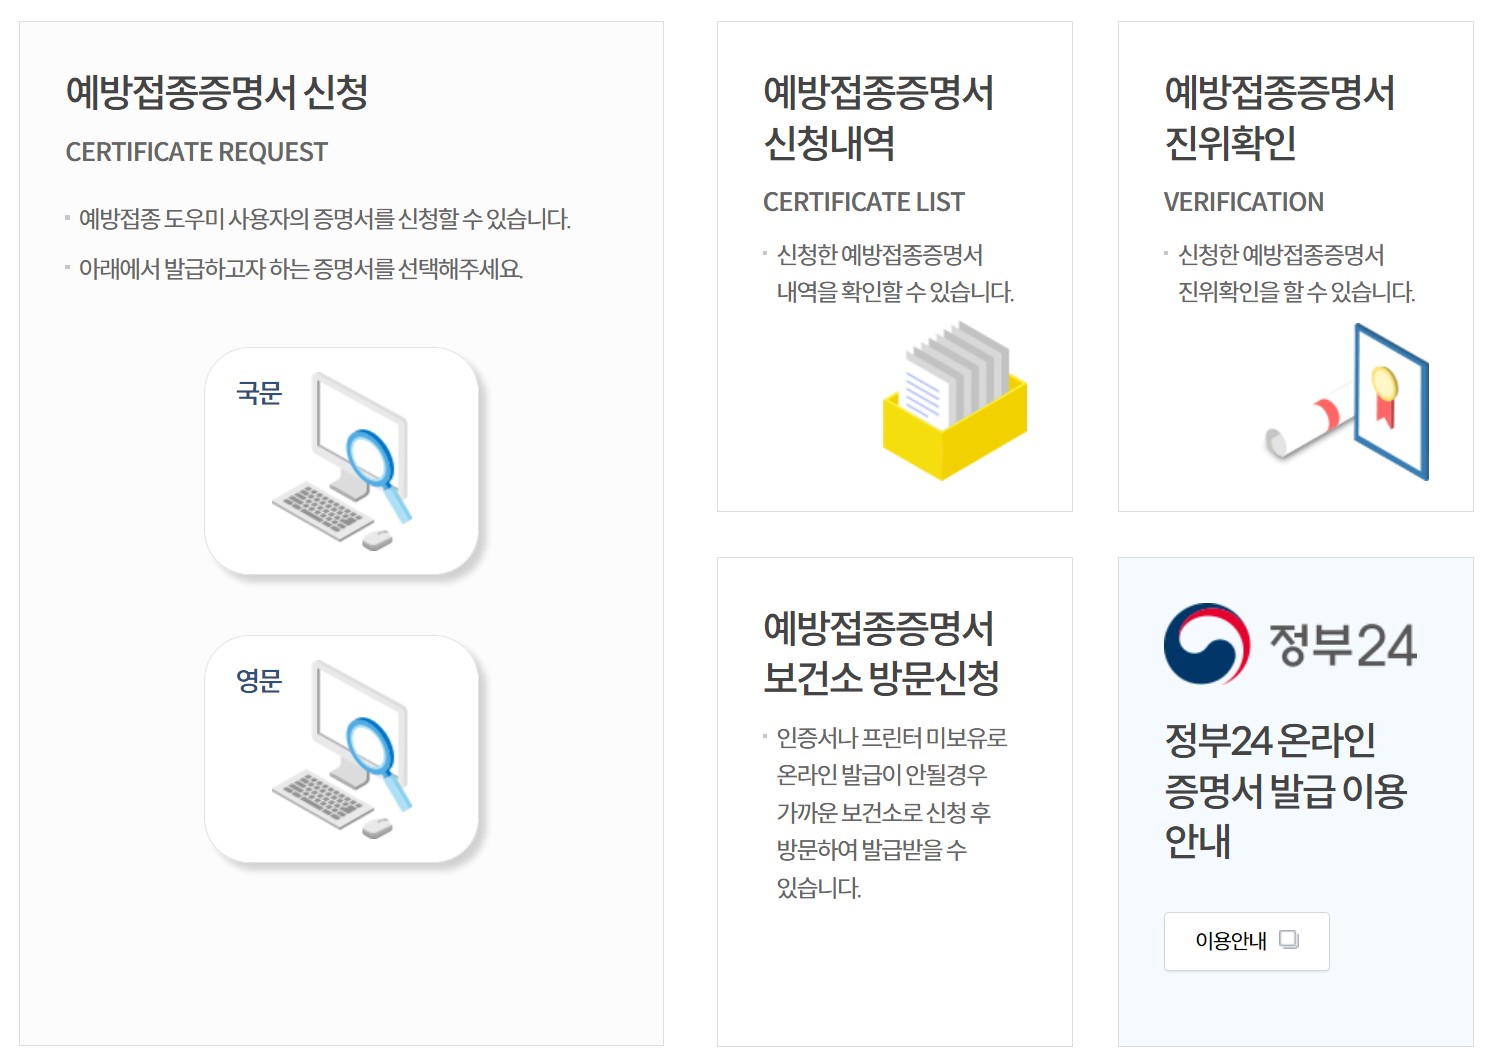Click the 영문 label text

pos(259,681)
